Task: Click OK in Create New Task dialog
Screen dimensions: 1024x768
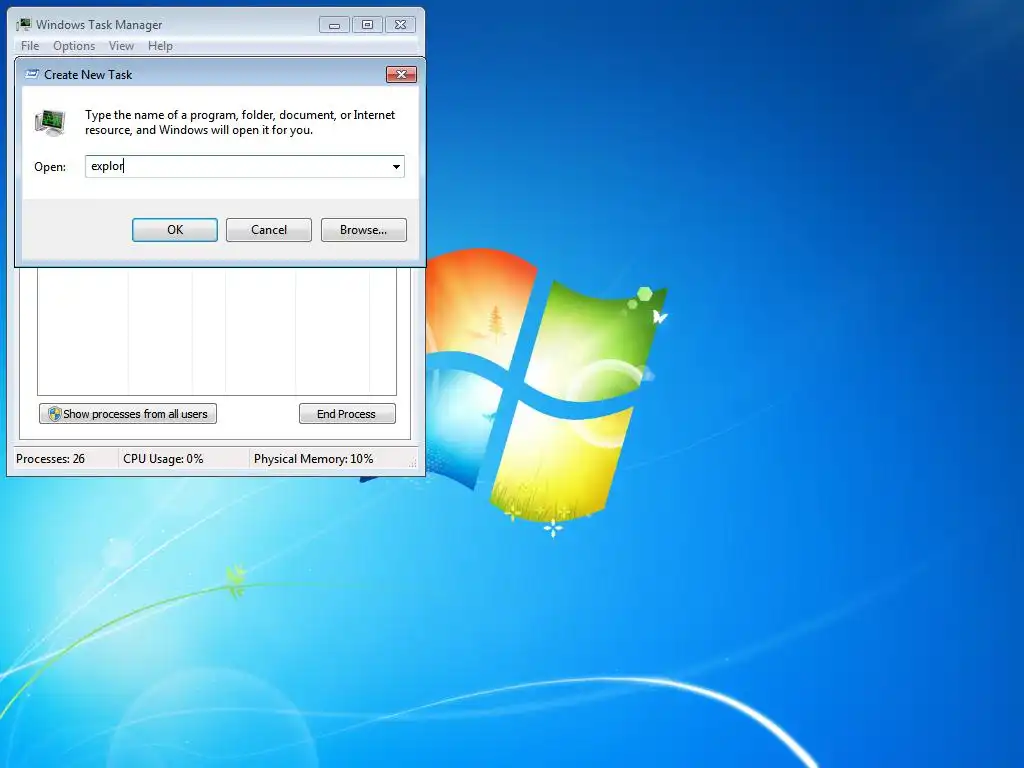Action: [x=174, y=230]
